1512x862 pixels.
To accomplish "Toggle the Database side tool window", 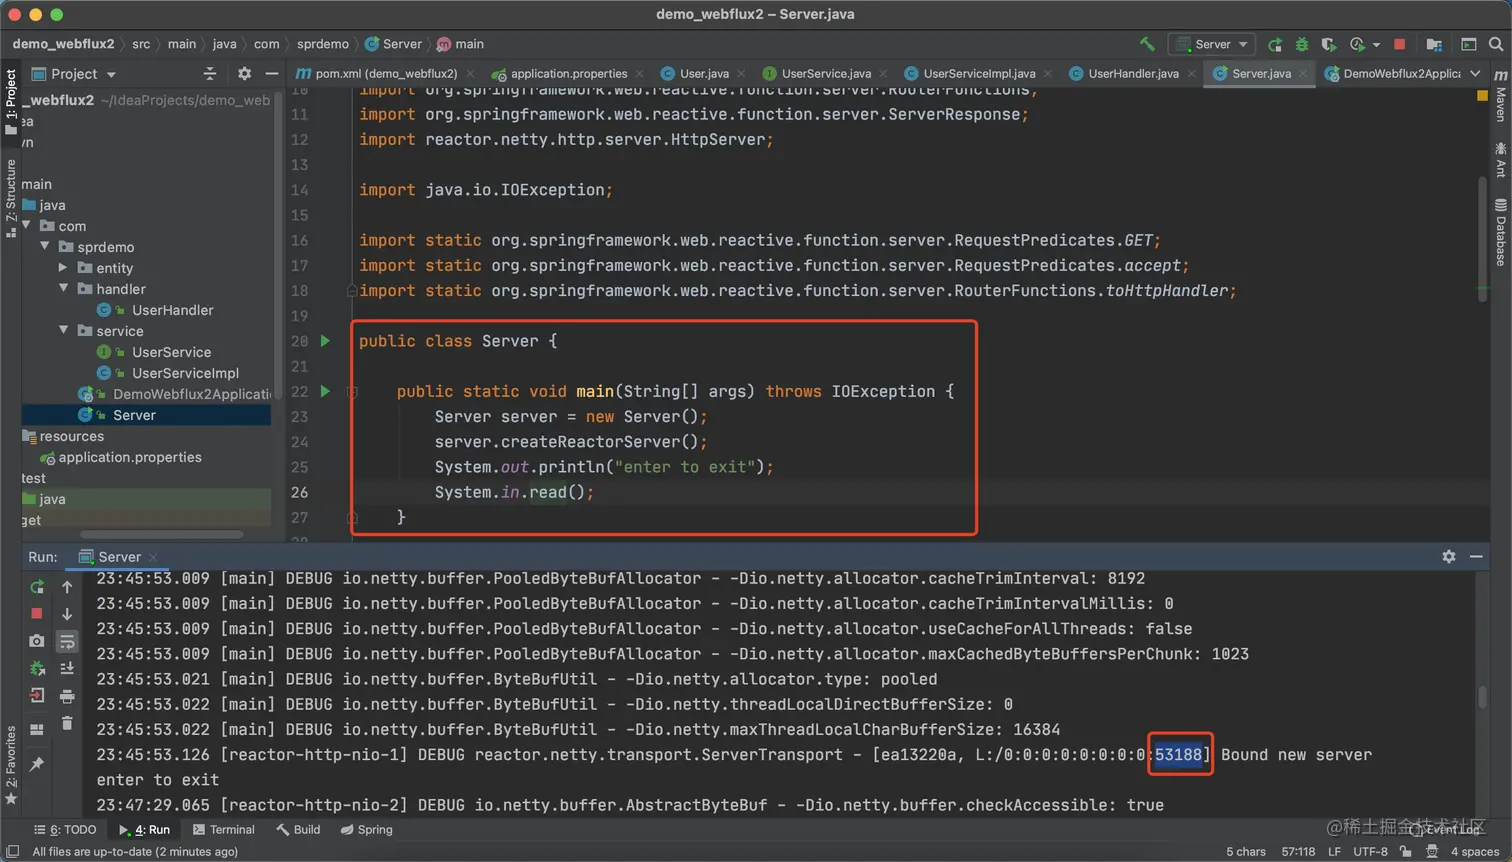I will [x=1501, y=232].
